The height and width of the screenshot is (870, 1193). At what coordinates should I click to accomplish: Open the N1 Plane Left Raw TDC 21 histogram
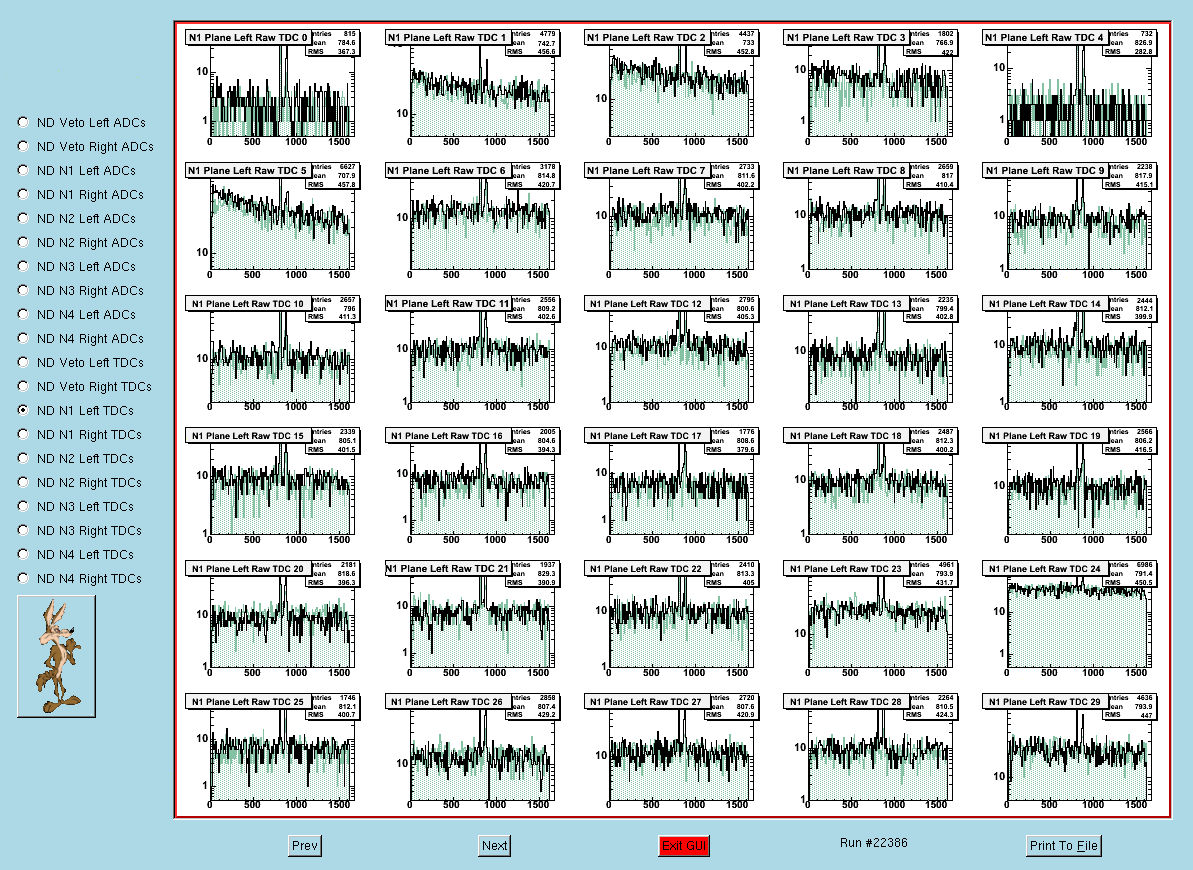coord(471,619)
